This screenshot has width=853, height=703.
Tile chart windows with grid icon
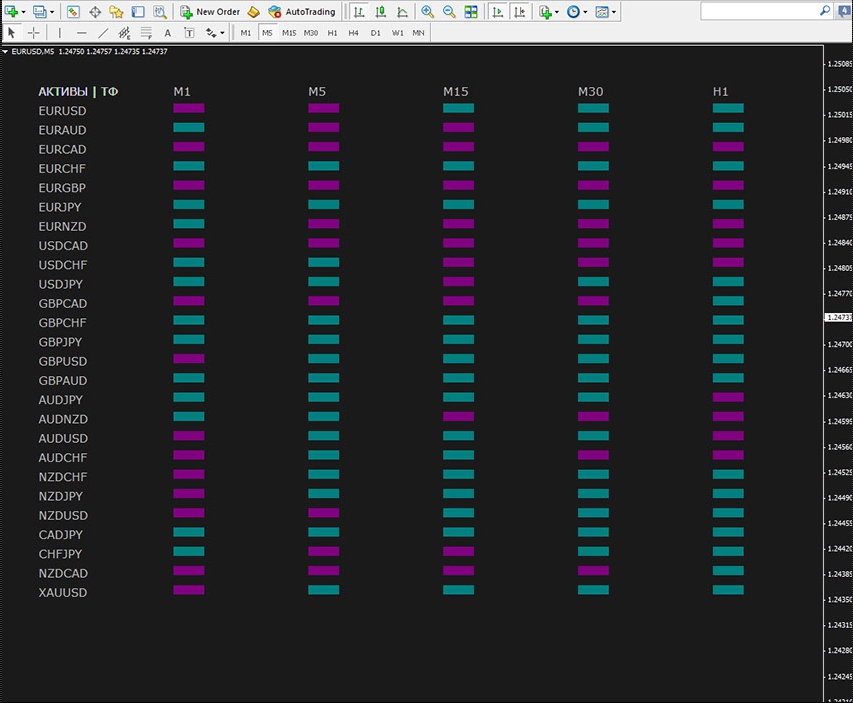click(x=471, y=12)
